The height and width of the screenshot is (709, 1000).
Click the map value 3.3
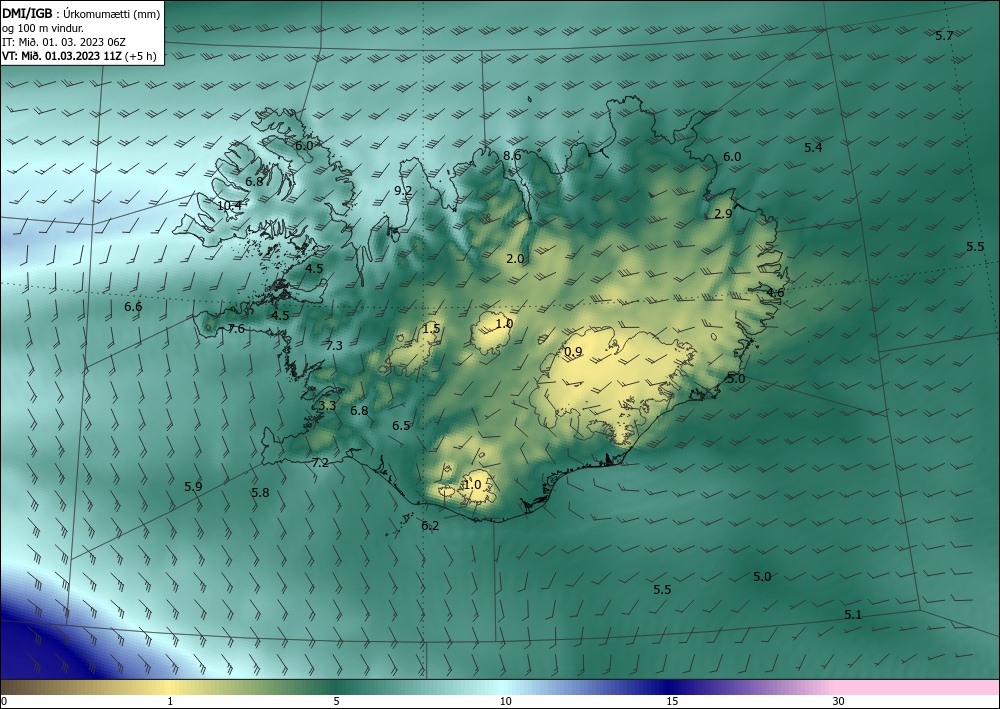click(327, 406)
